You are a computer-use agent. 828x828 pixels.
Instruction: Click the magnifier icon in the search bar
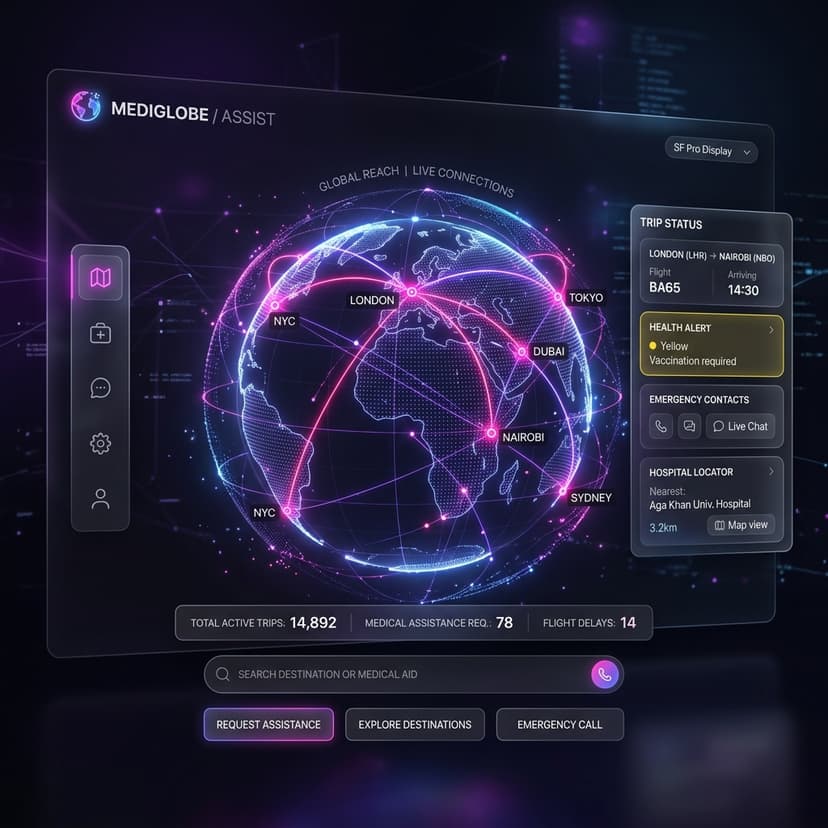pyautogui.click(x=223, y=674)
